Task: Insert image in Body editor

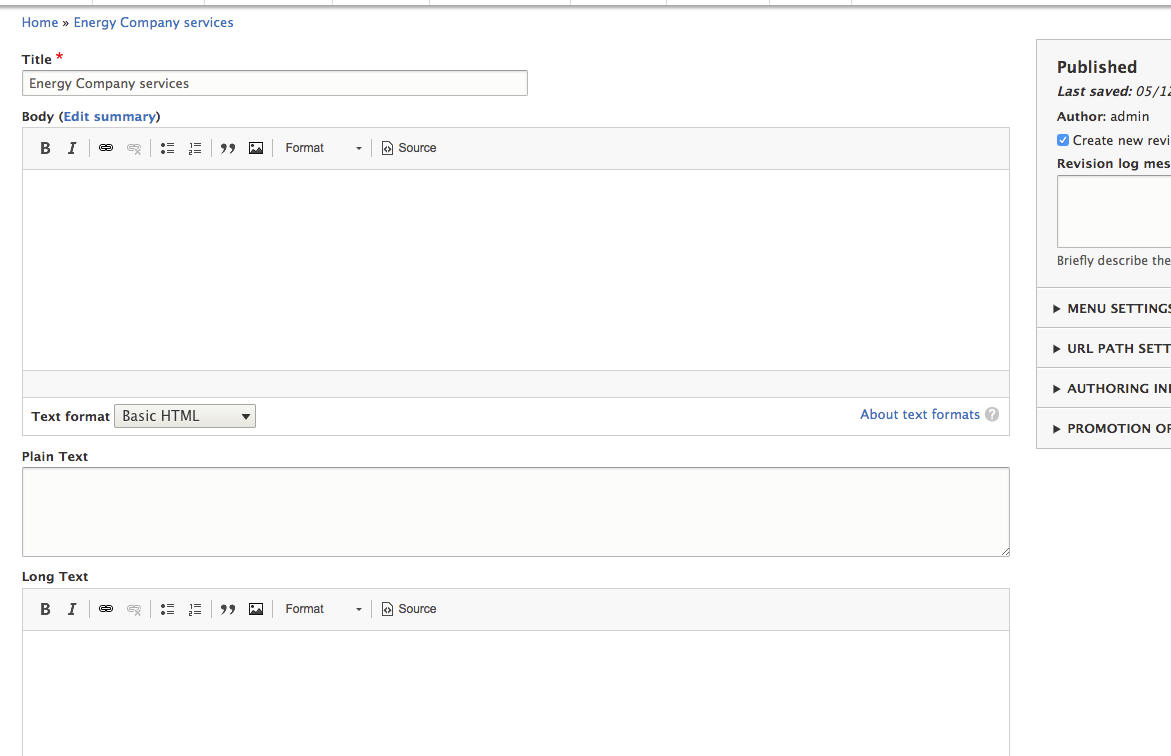Action: (256, 148)
